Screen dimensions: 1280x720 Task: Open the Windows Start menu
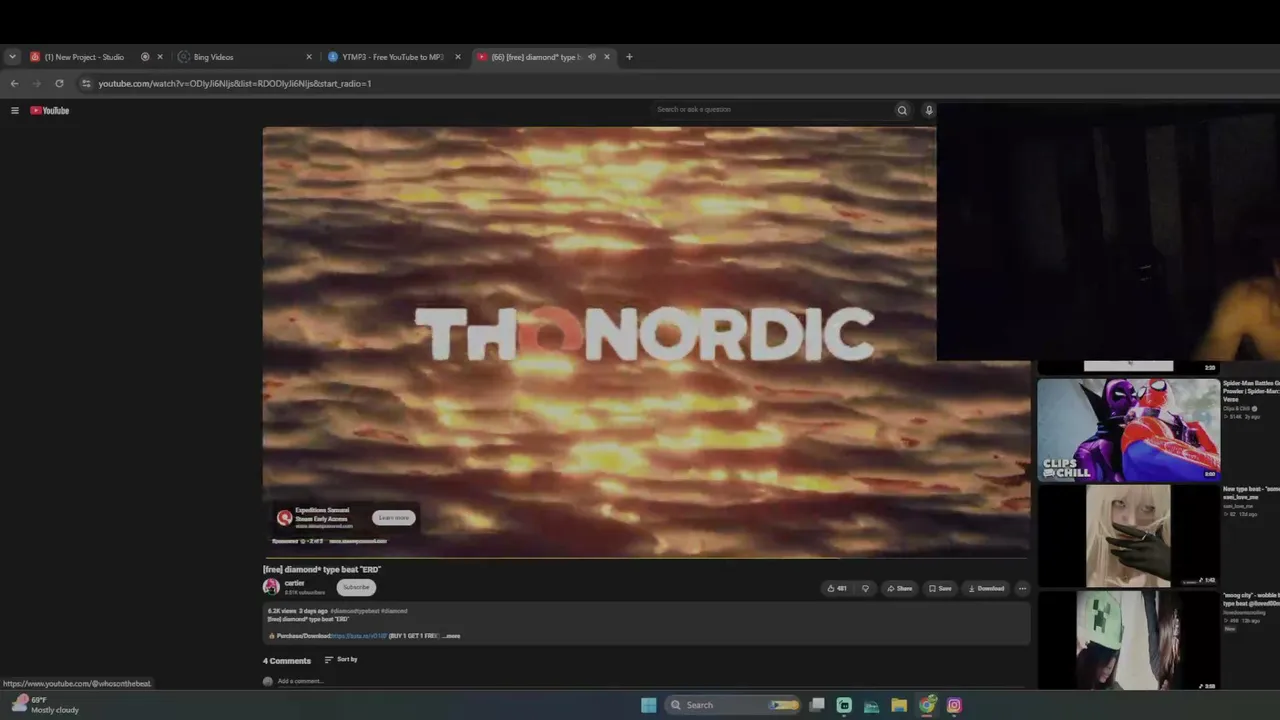tap(649, 705)
